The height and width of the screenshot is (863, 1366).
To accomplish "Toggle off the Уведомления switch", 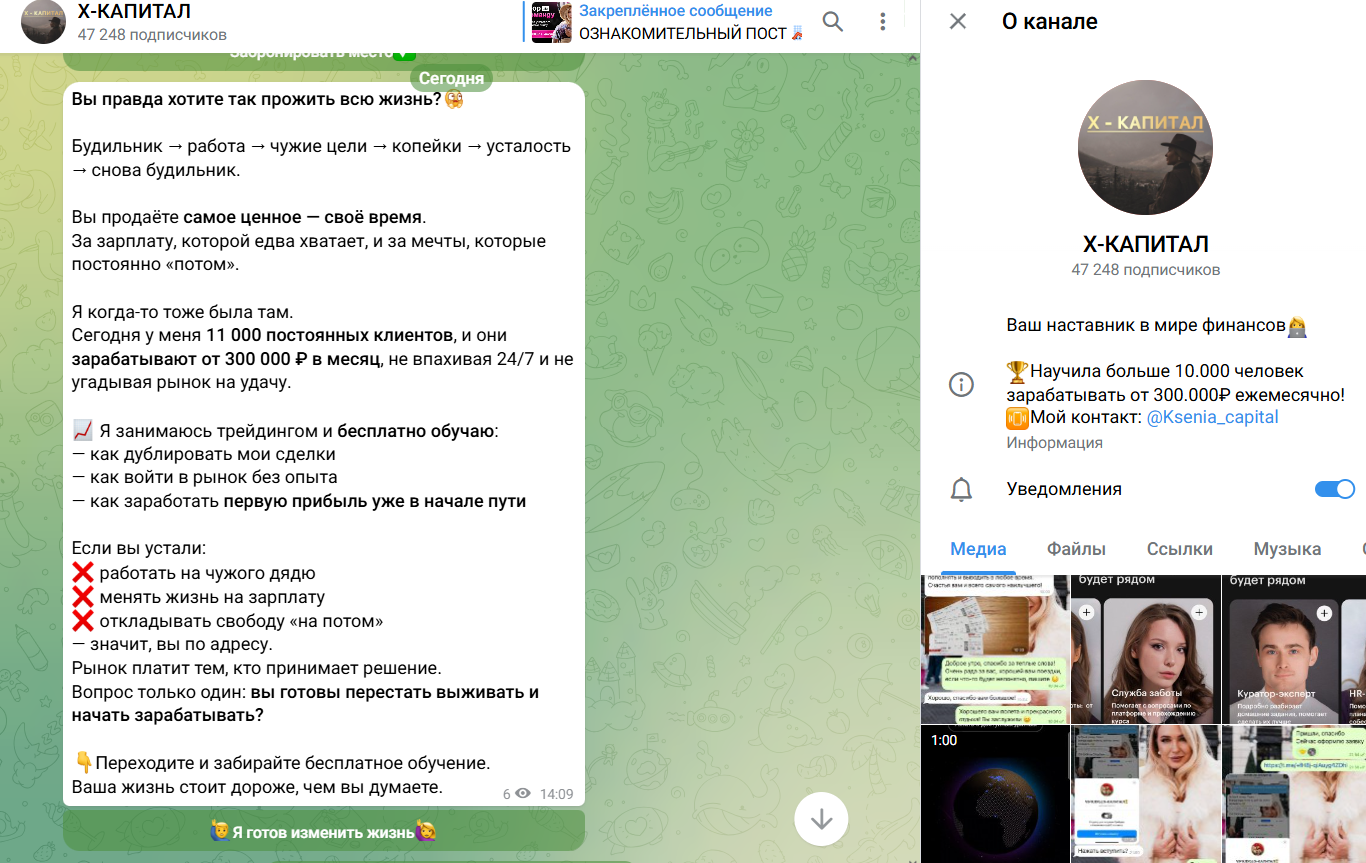I will (1334, 489).
